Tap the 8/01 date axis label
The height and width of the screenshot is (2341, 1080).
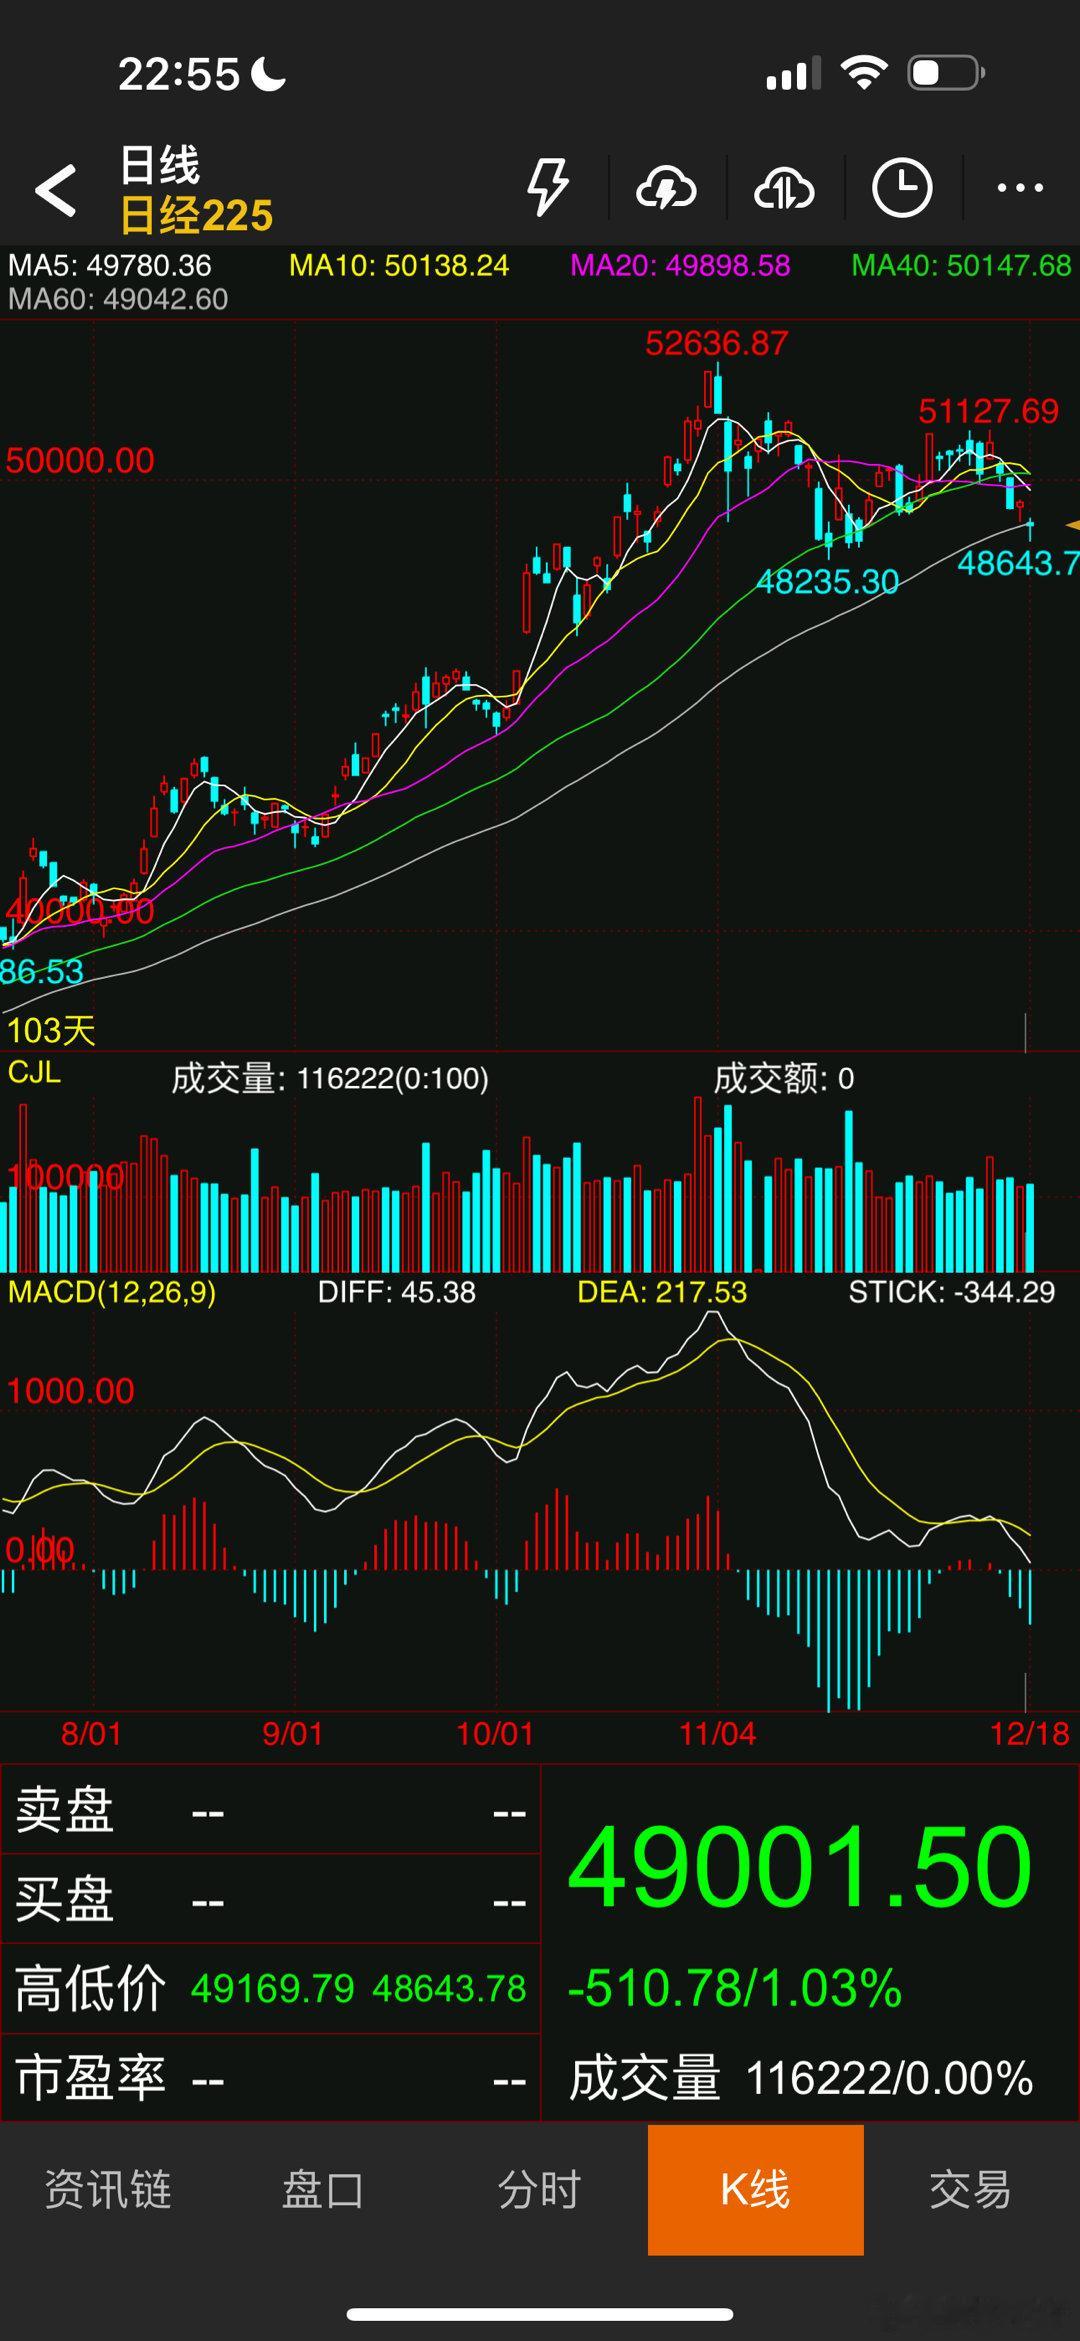click(91, 1733)
